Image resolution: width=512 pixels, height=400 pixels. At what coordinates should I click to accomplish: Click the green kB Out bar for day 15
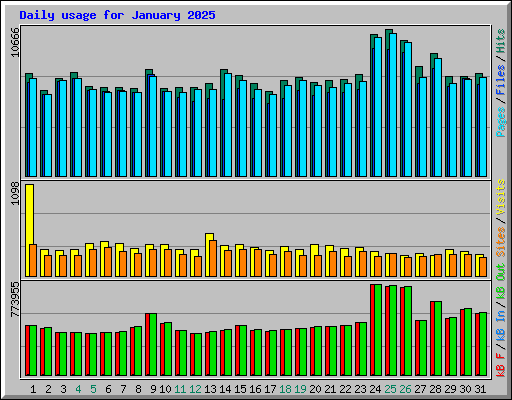coord(243,351)
